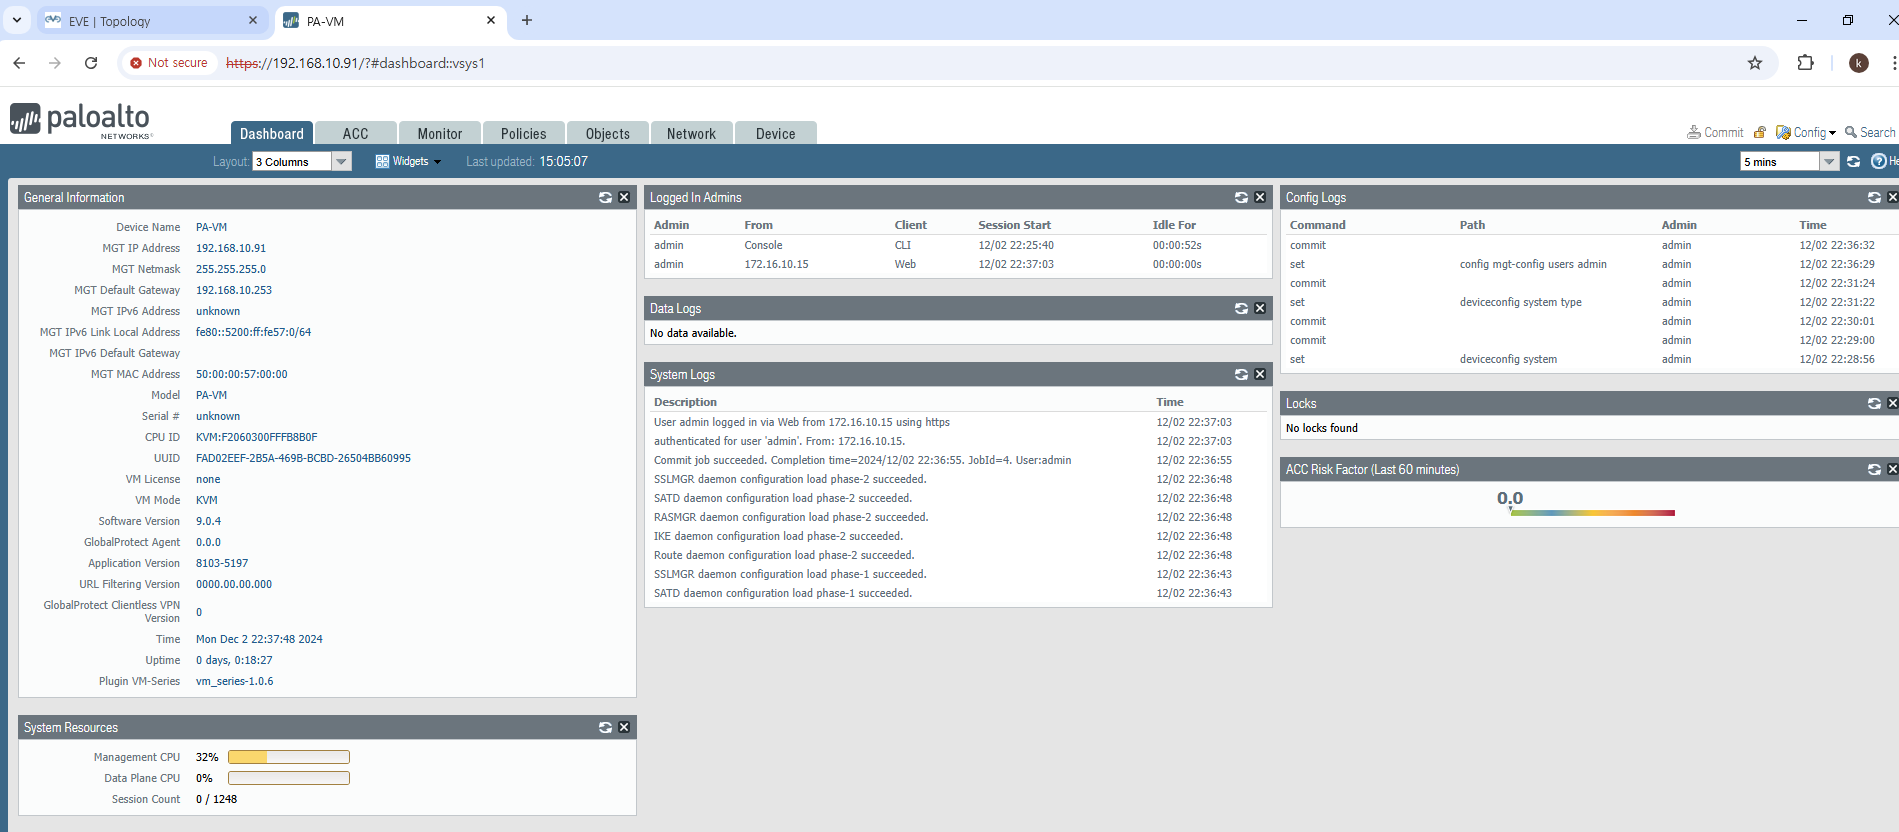Close the General Information widget
This screenshot has height=832, width=1899.
click(624, 198)
